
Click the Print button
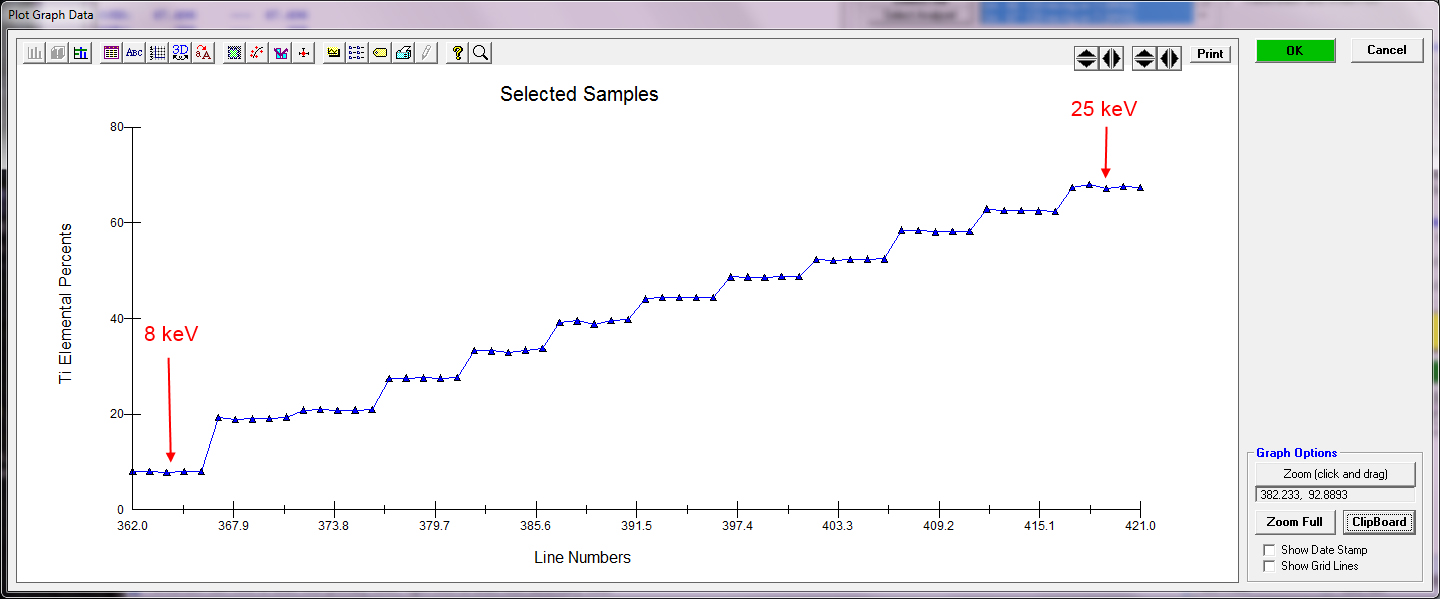click(x=1210, y=54)
